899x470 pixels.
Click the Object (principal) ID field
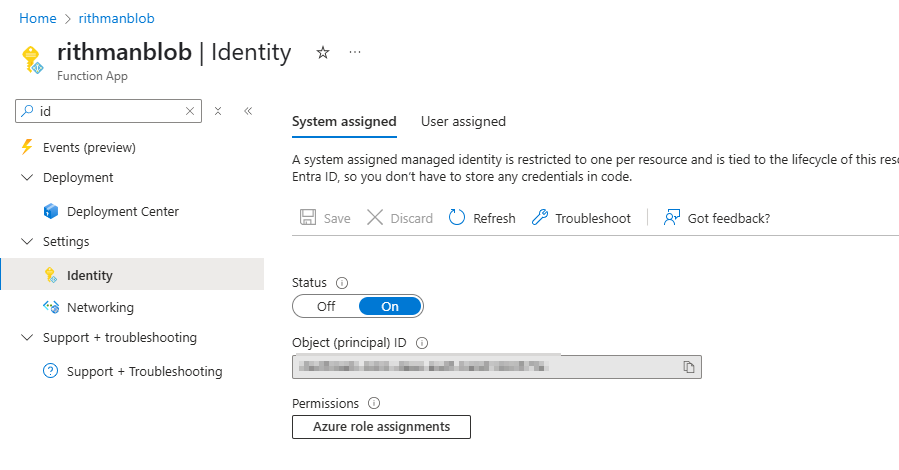497,367
